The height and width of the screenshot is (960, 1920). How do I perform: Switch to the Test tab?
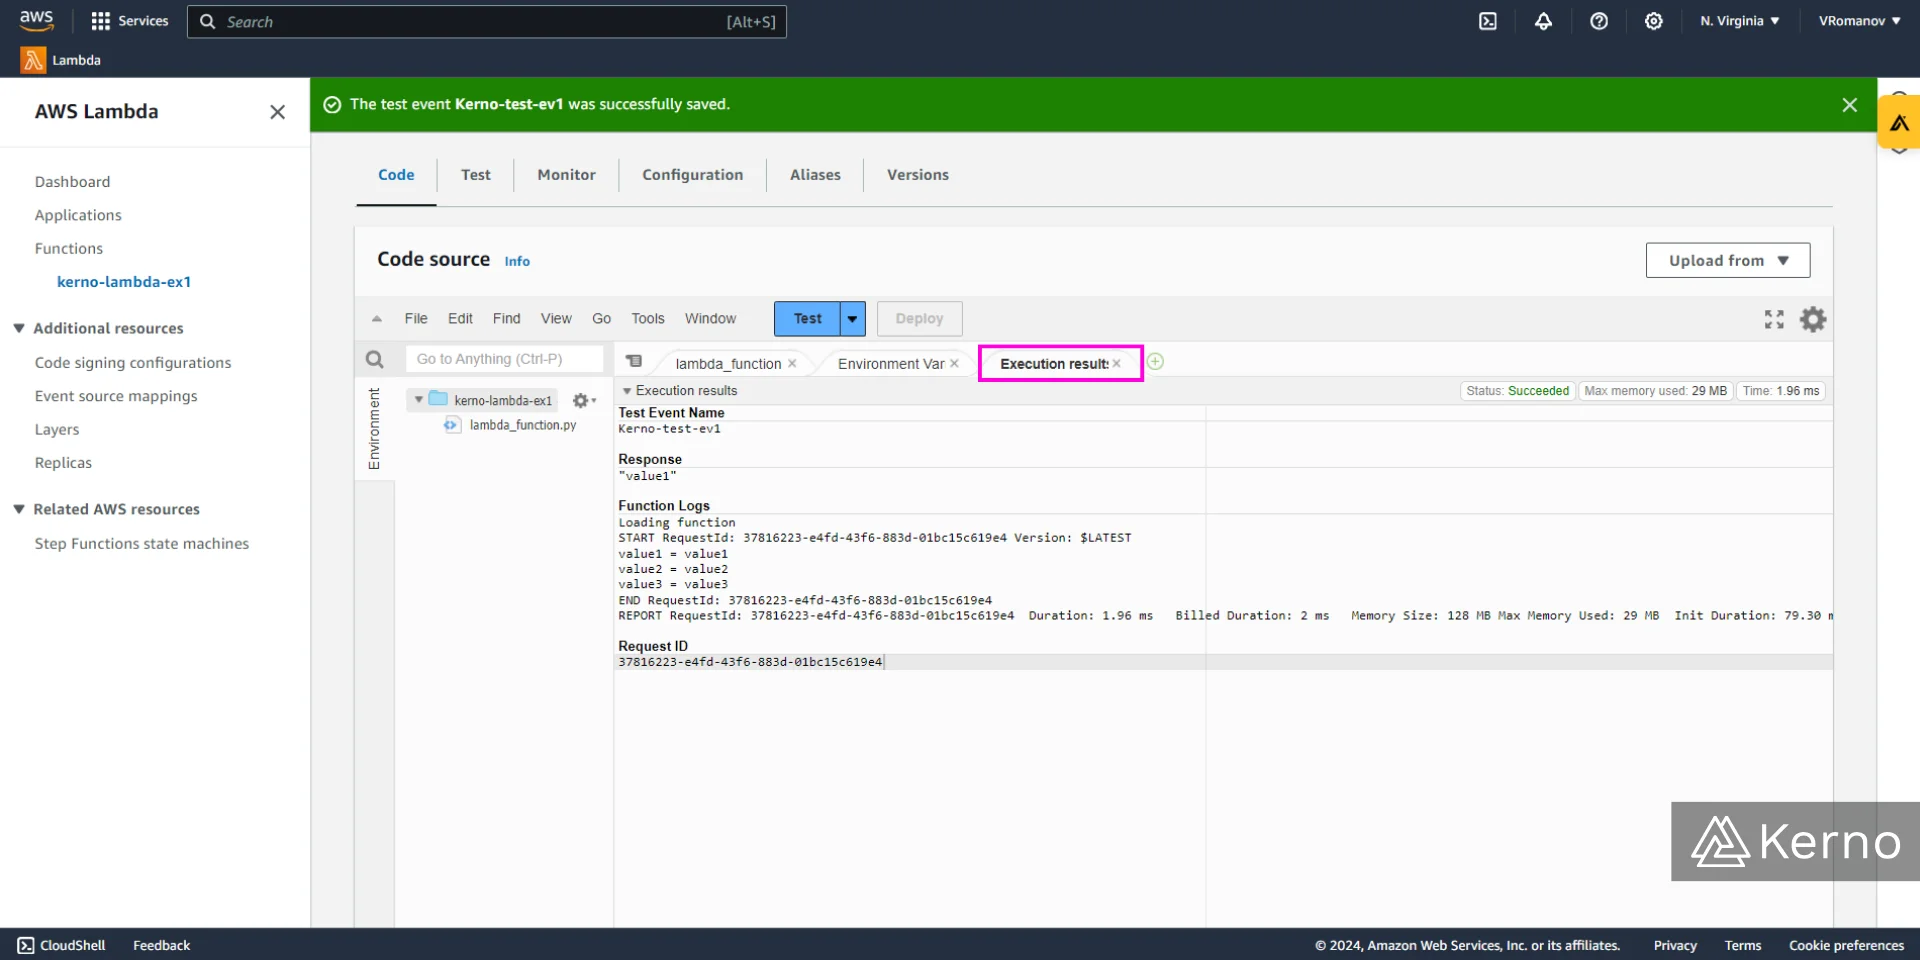pyautogui.click(x=476, y=175)
